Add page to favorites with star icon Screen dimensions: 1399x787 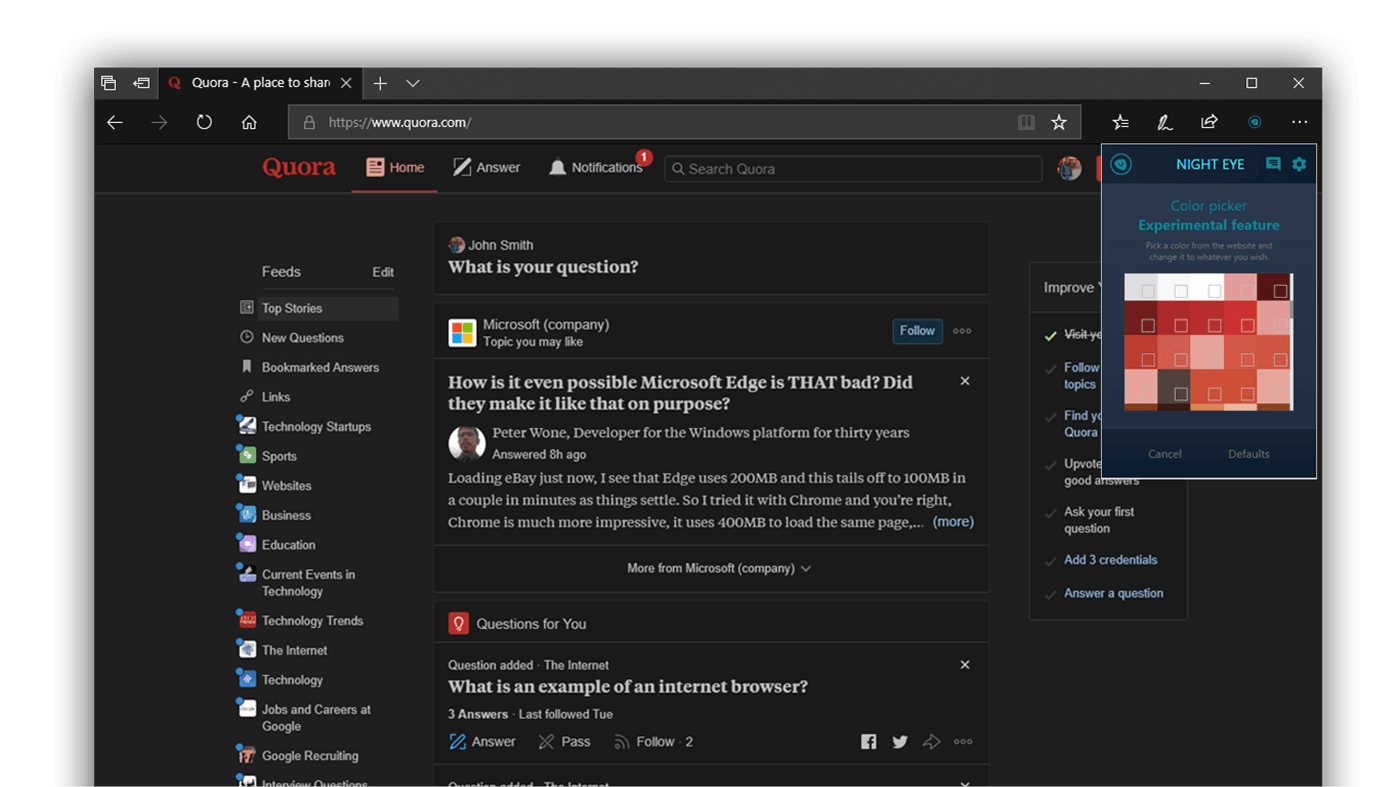(x=1059, y=122)
